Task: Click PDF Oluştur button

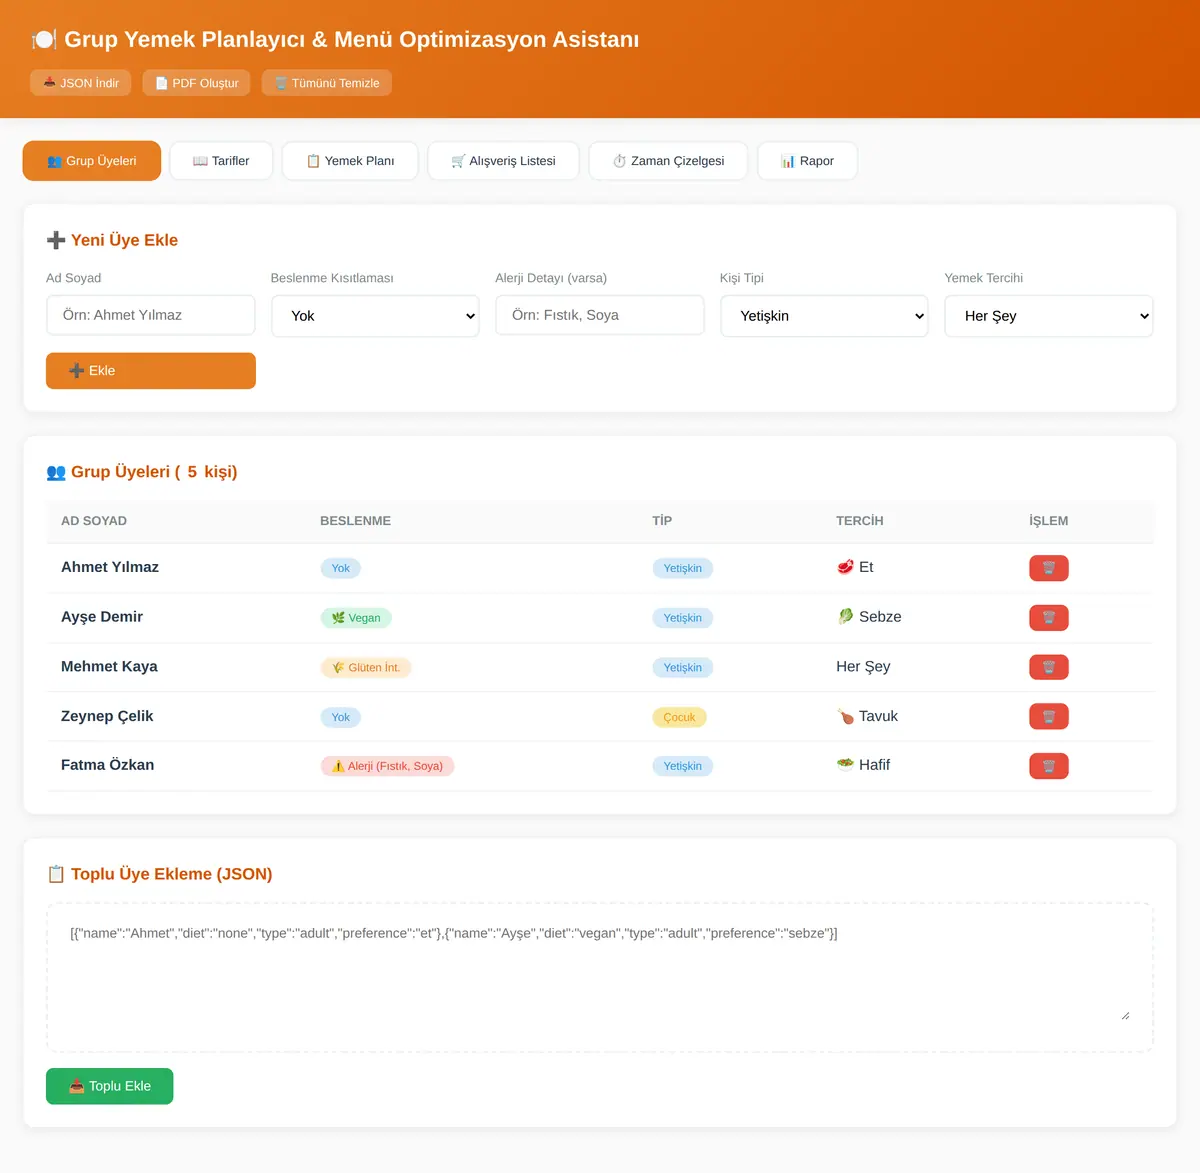Action: (x=196, y=83)
